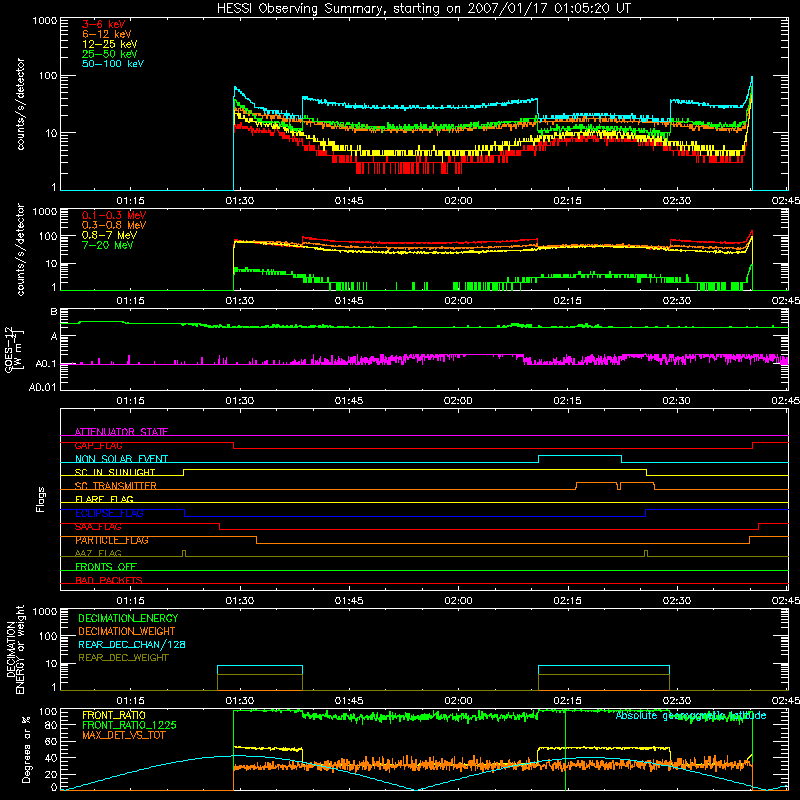800x800 pixels.
Task: Click the cyan REAR_DEC_CHAN box near 01:30
Action: pyautogui.click(x=260, y=678)
